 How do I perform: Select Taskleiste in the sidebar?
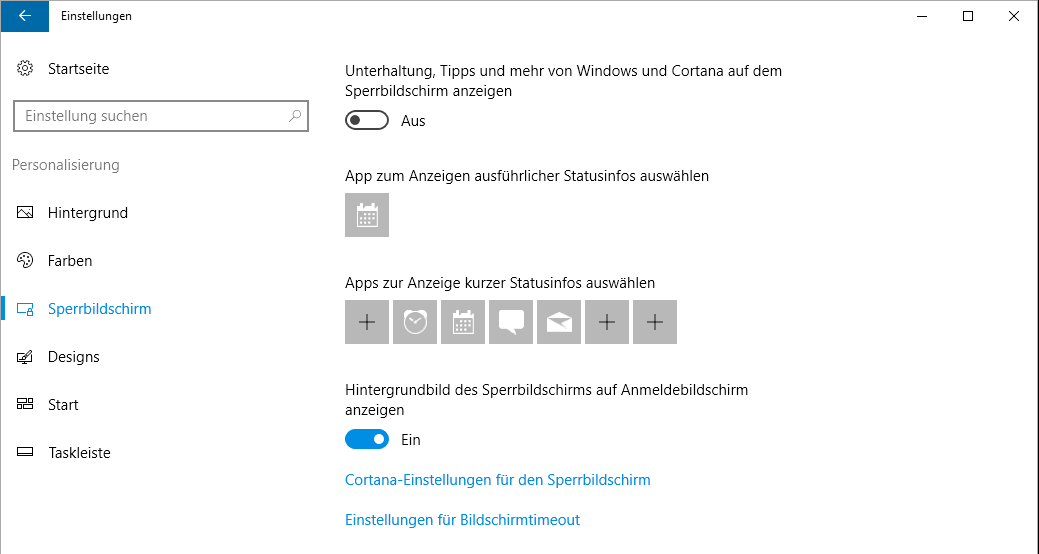tap(79, 453)
